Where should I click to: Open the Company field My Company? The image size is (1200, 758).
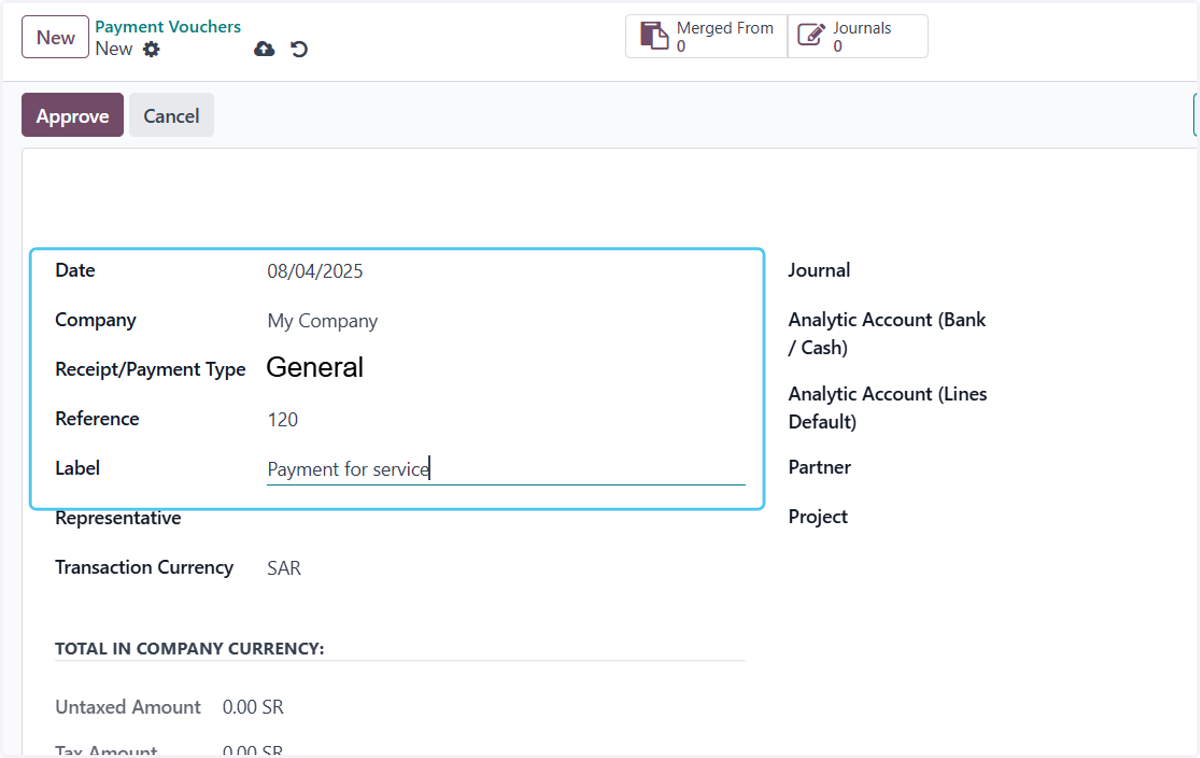coord(506,321)
